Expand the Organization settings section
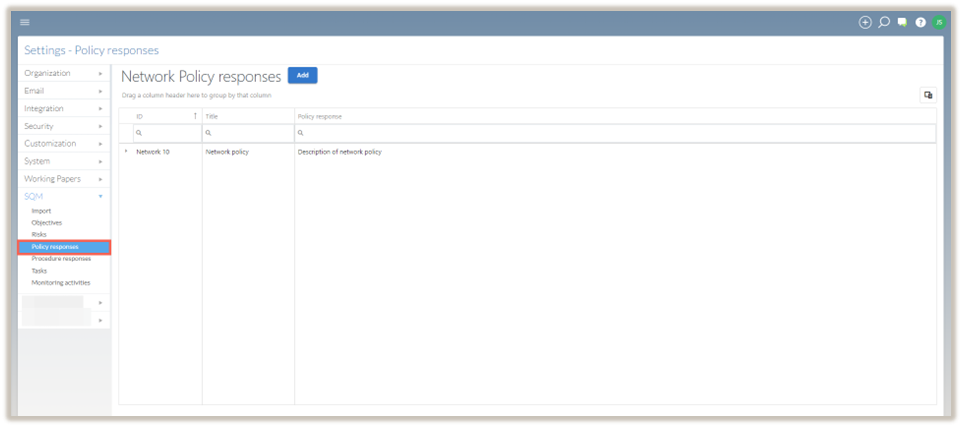The width and height of the screenshot is (962, 427). (64, 73)
